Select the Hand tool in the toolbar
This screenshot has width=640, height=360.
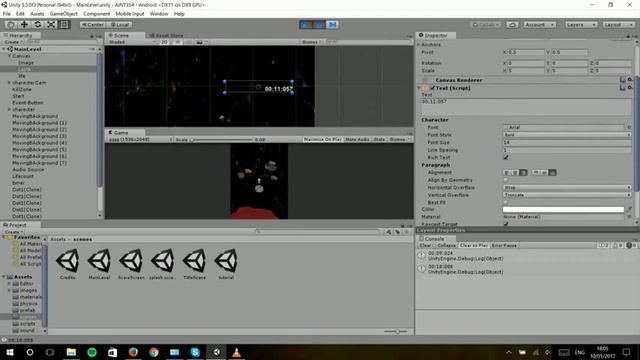[x=11, y=24]
